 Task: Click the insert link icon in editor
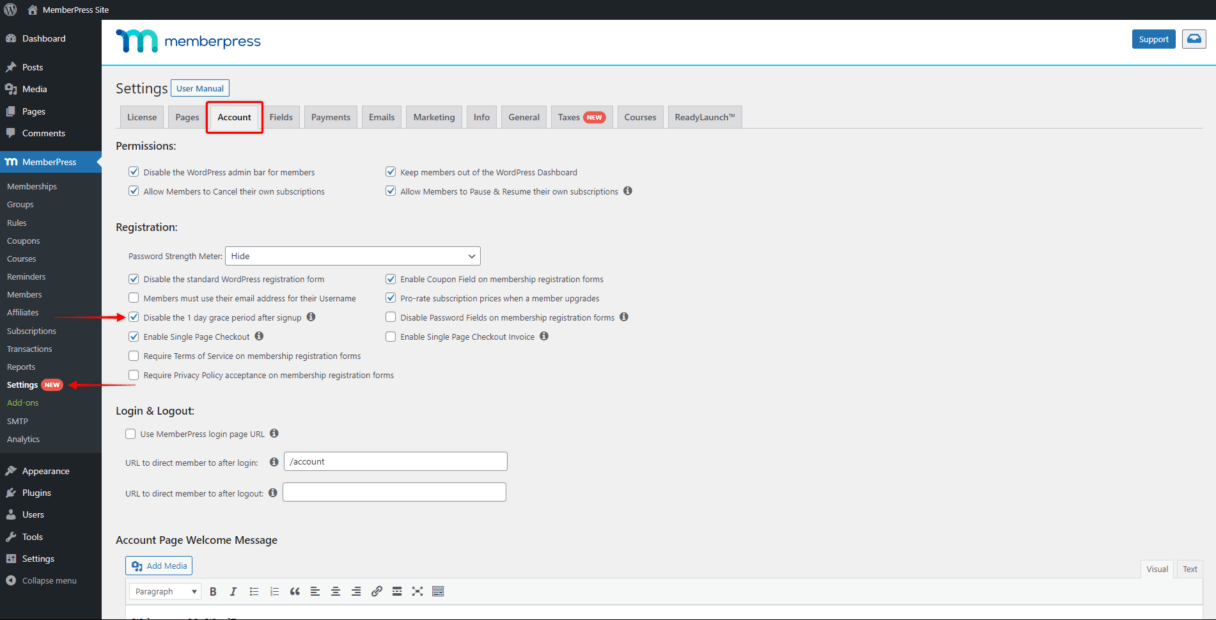376,591
